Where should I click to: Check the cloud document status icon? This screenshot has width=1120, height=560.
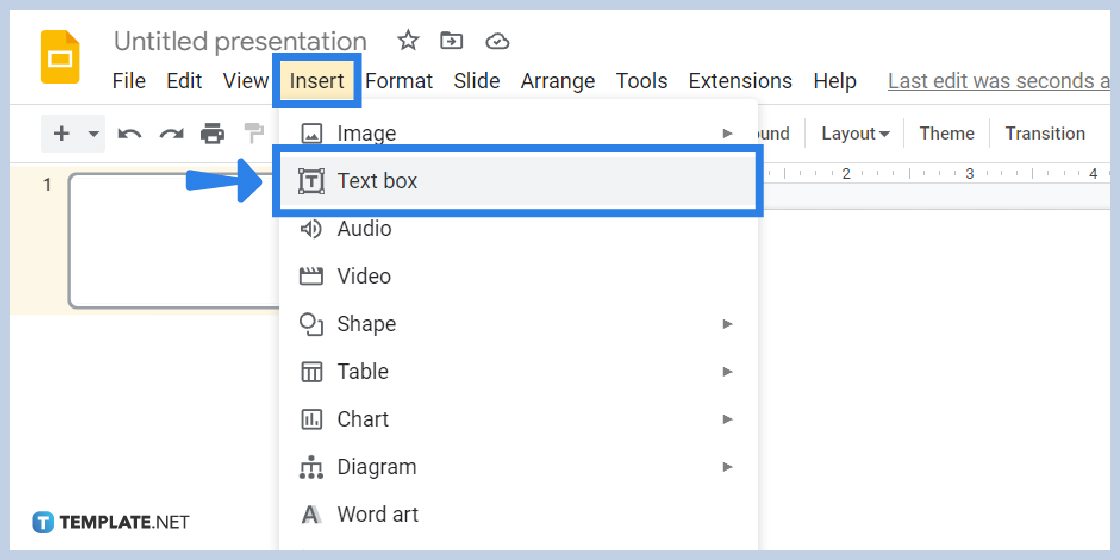(x=497, y=41)
